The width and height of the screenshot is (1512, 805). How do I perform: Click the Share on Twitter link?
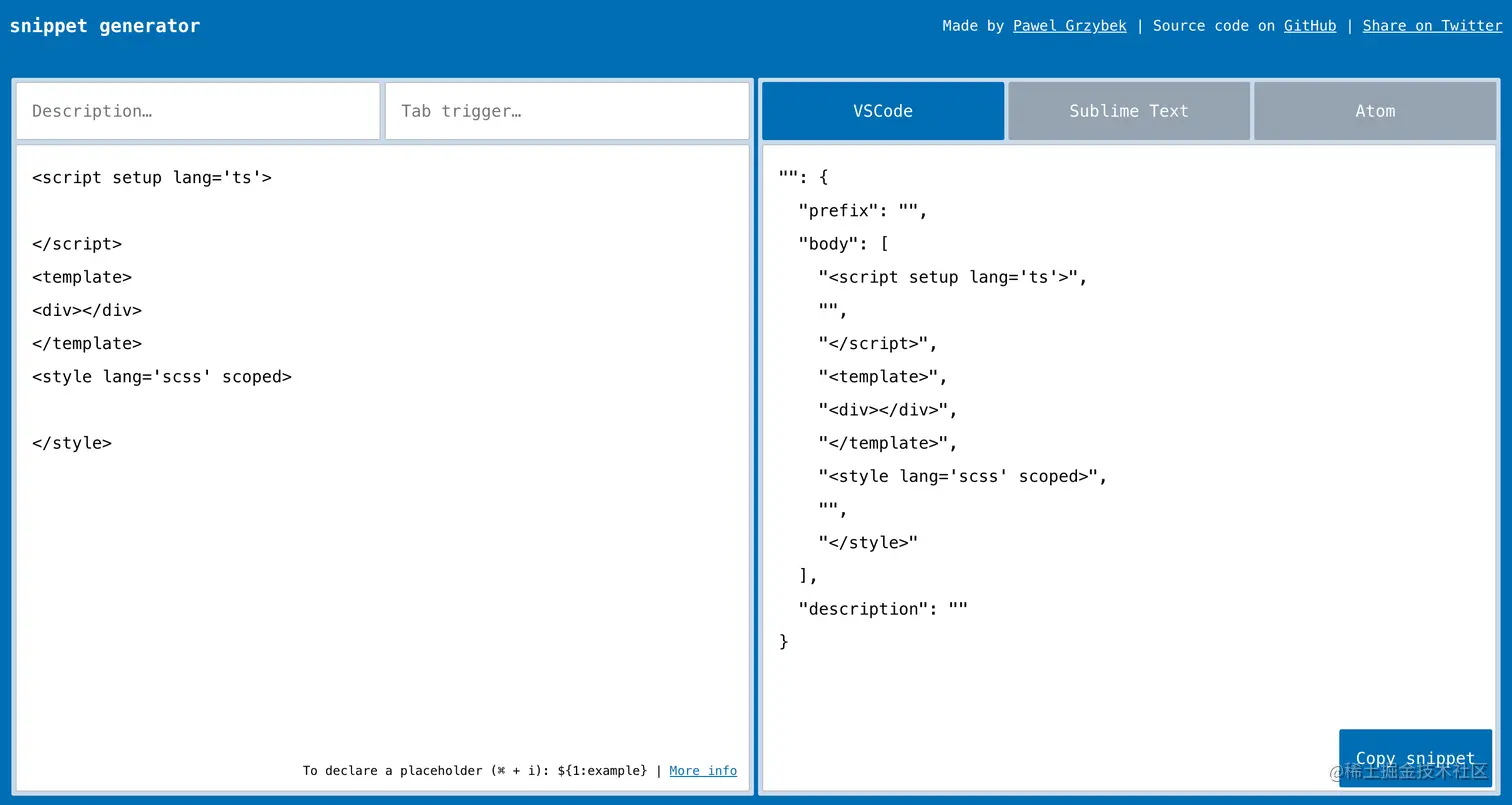1432,26
